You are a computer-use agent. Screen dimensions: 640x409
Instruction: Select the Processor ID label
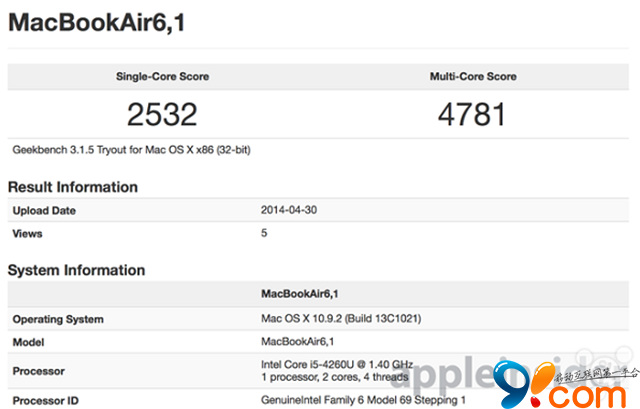tap(45, 401)
